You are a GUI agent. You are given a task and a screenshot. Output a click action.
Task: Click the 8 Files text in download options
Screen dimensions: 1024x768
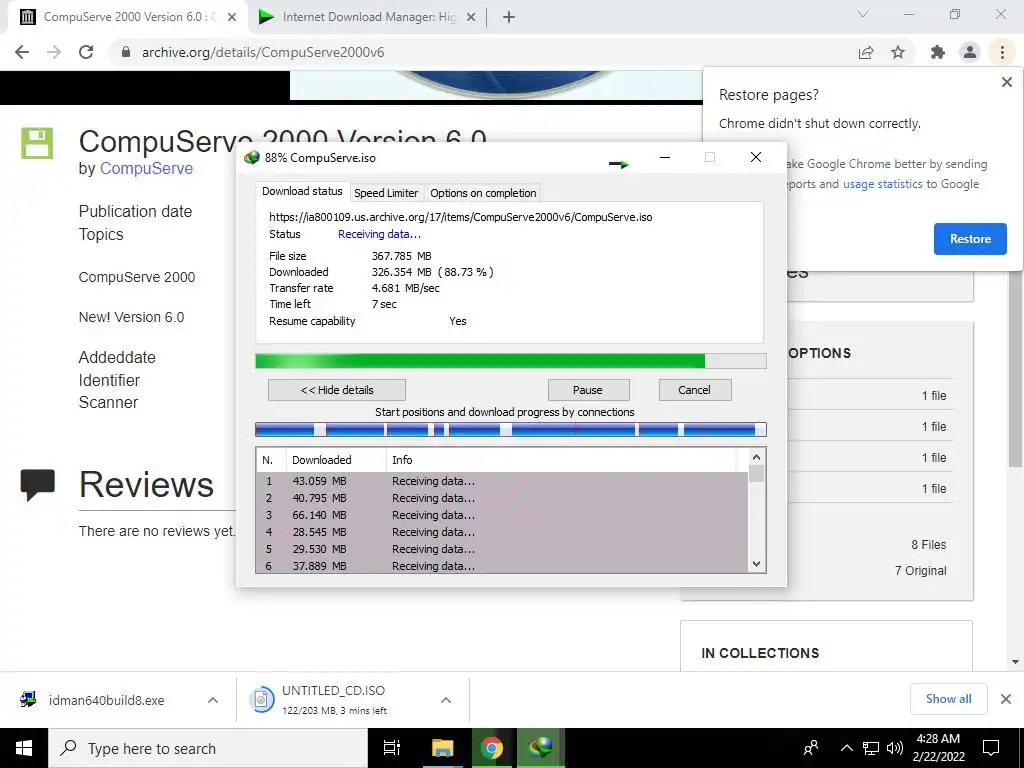point(929,545)
